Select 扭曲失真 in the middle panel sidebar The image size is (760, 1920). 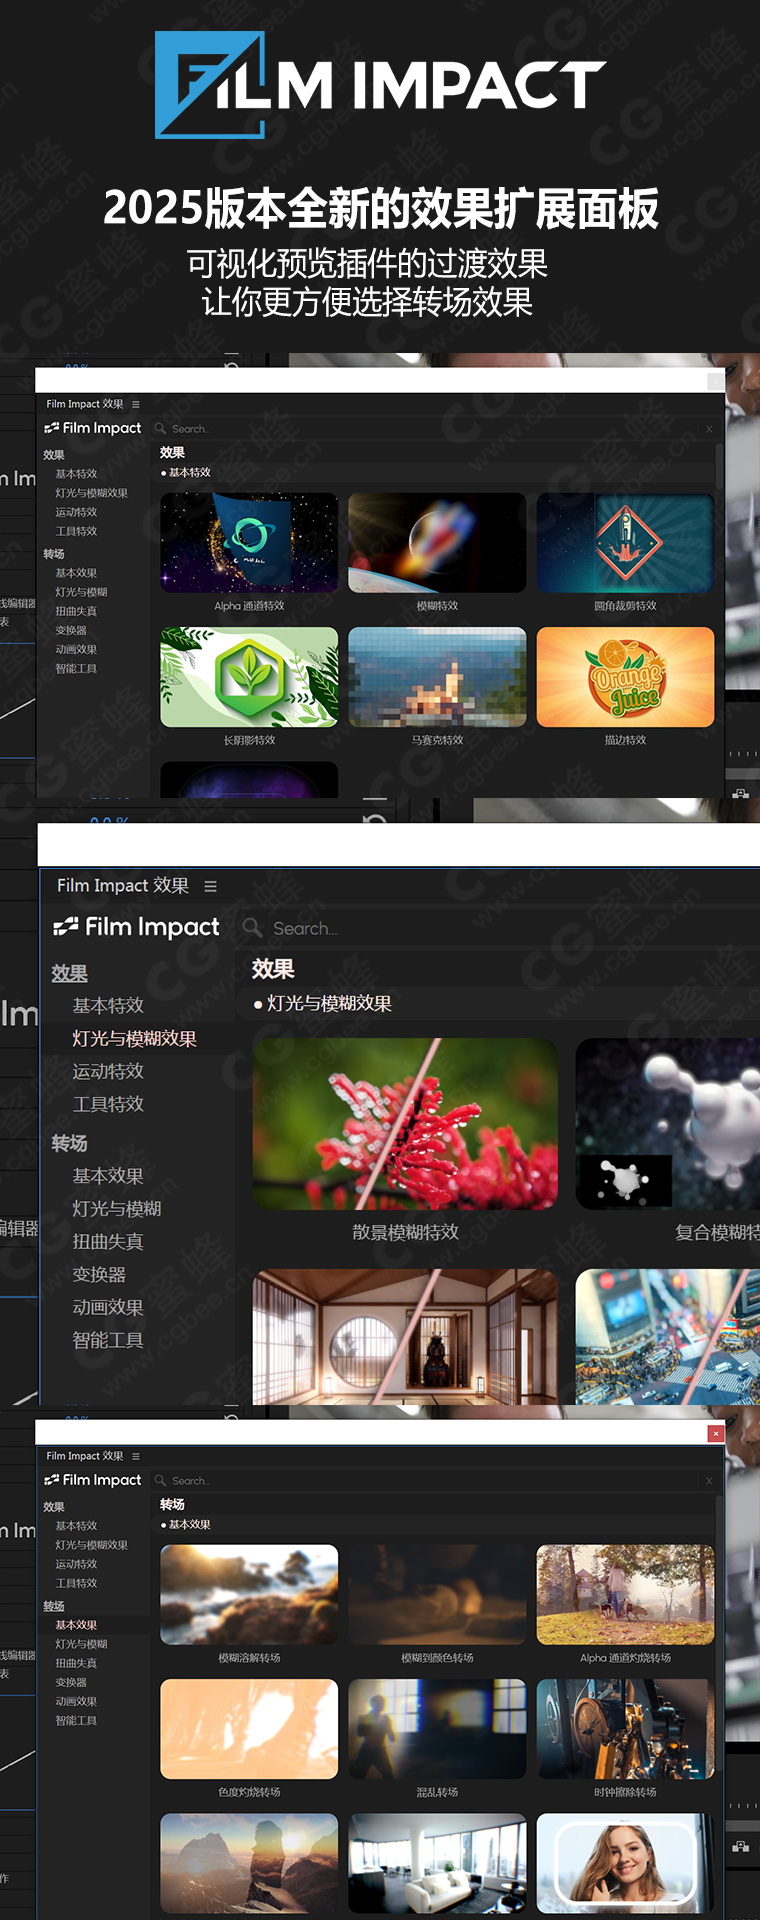(108, 1241)
